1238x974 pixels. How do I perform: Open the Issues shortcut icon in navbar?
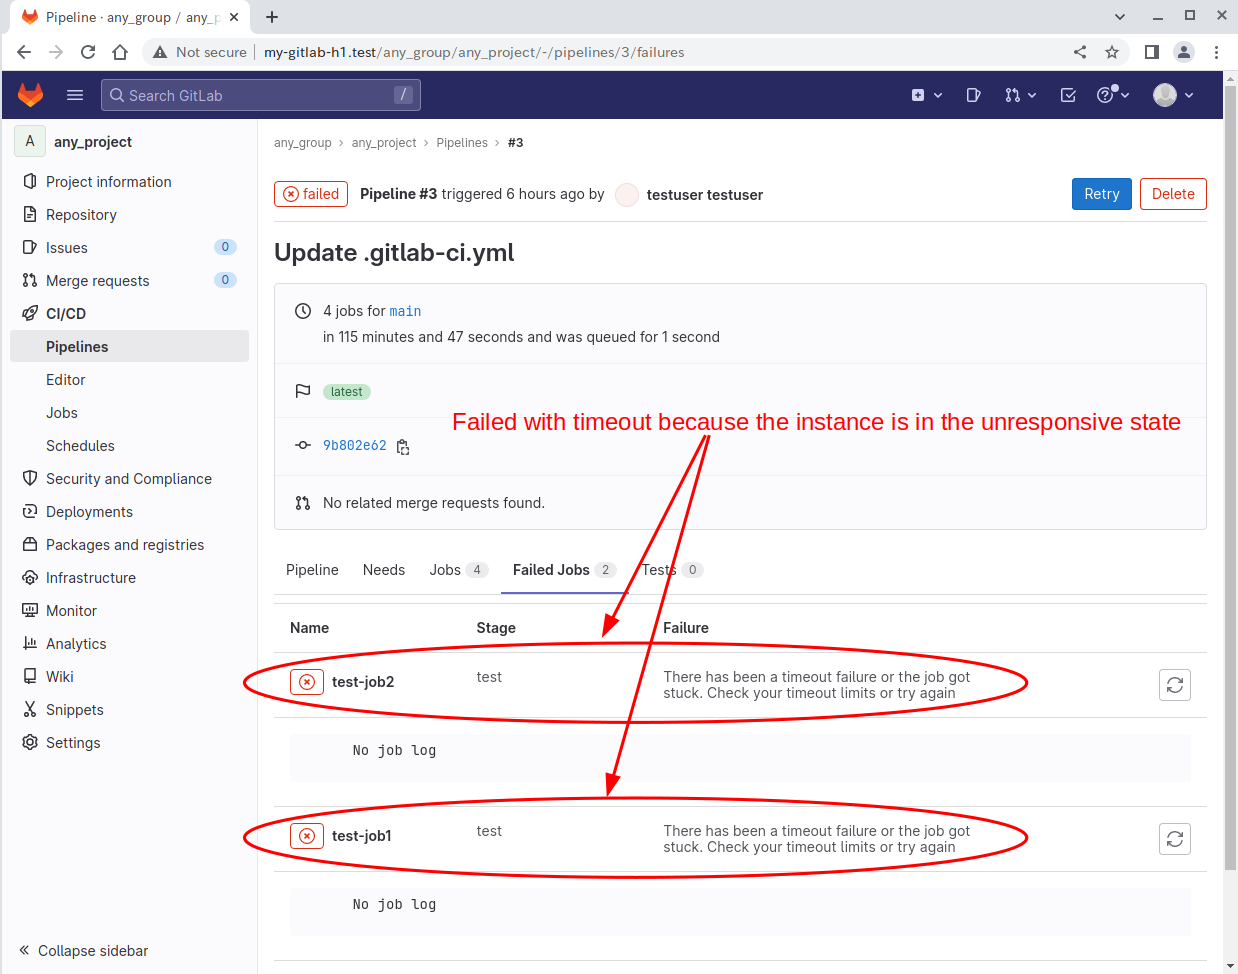[x=973, y=95]
